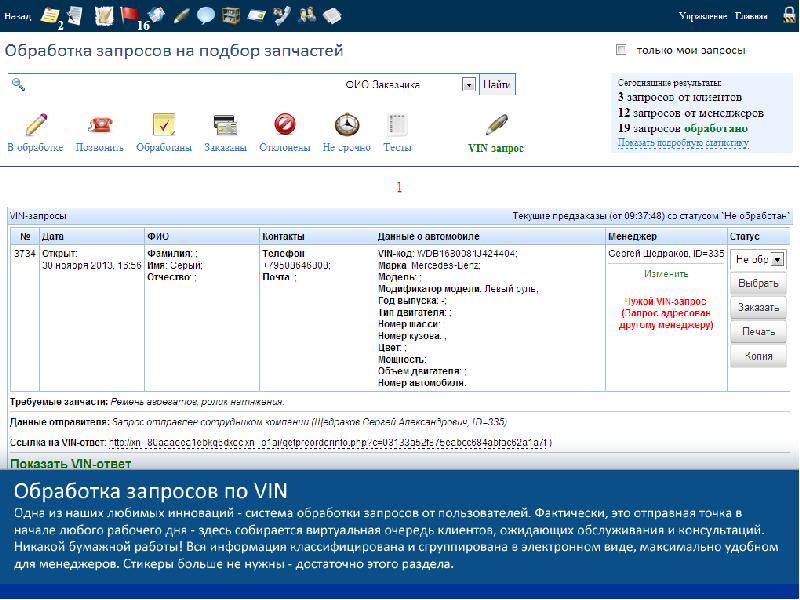This screenshot has height=600, width=800.
Task: Click the padlock icon in top right corner
Action: pyautogui.click(x=788, y=16)
